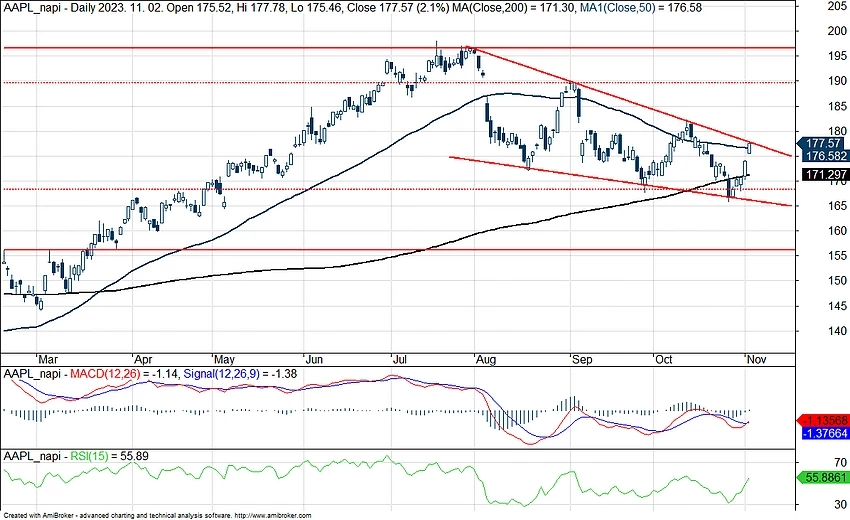This screenshot has width=850, height=520.
Task: Click the RSI(15) = 55.89 label
Action: (110, 457)
